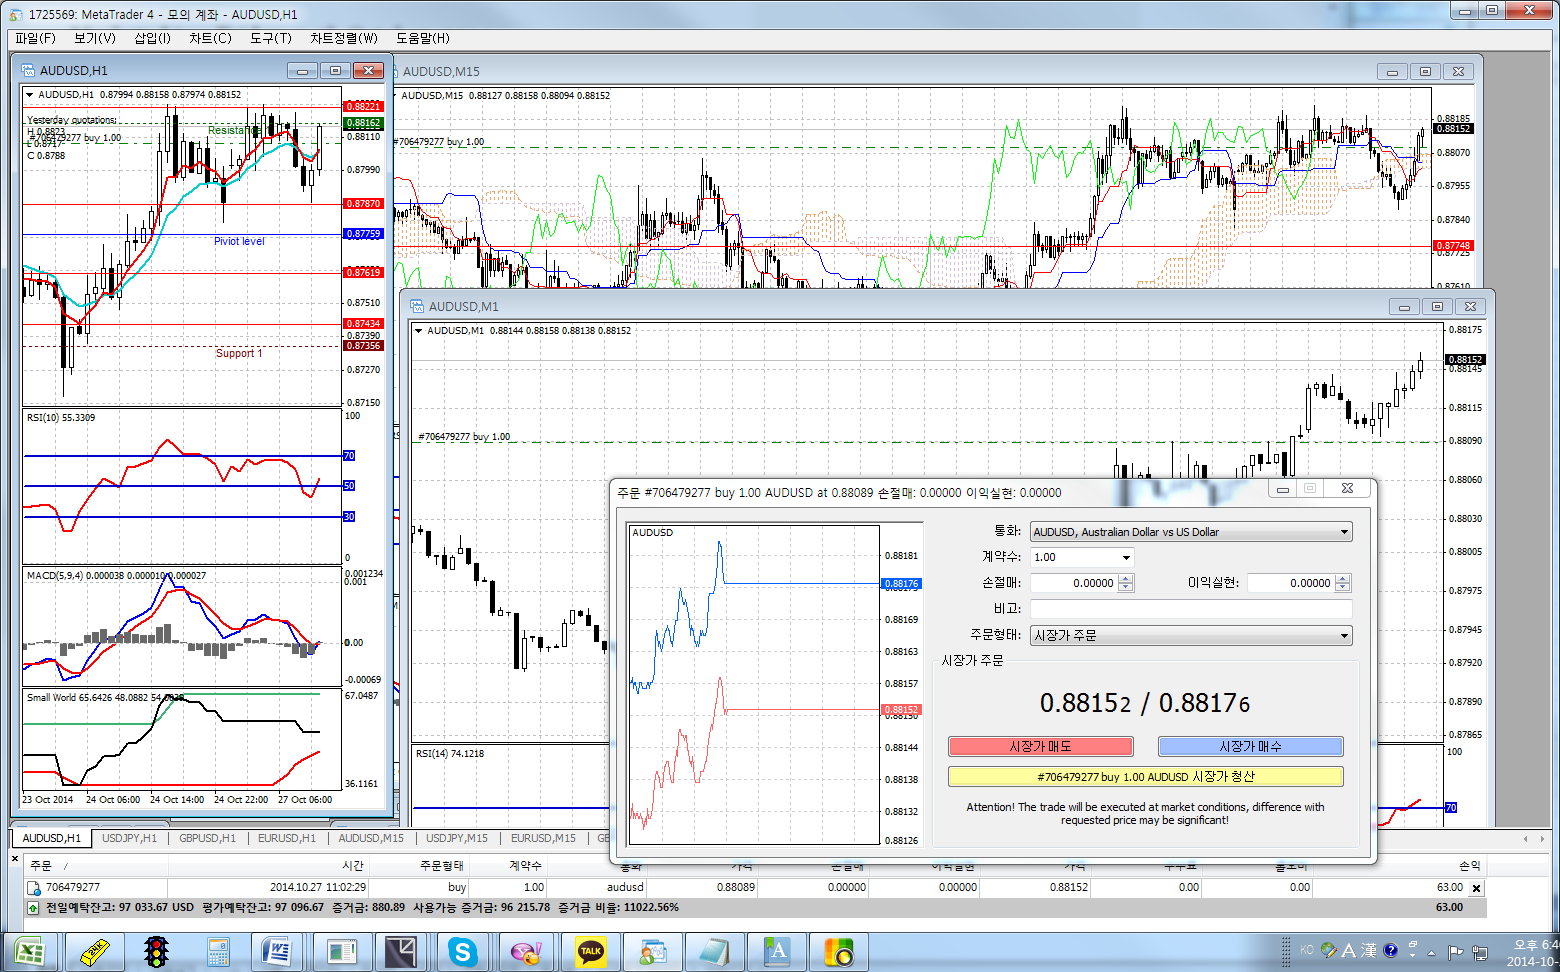Collapse the AUDUSD,H1 chart triangle menu
This screenshot has width=1560, height=972.
pos(30,95)
